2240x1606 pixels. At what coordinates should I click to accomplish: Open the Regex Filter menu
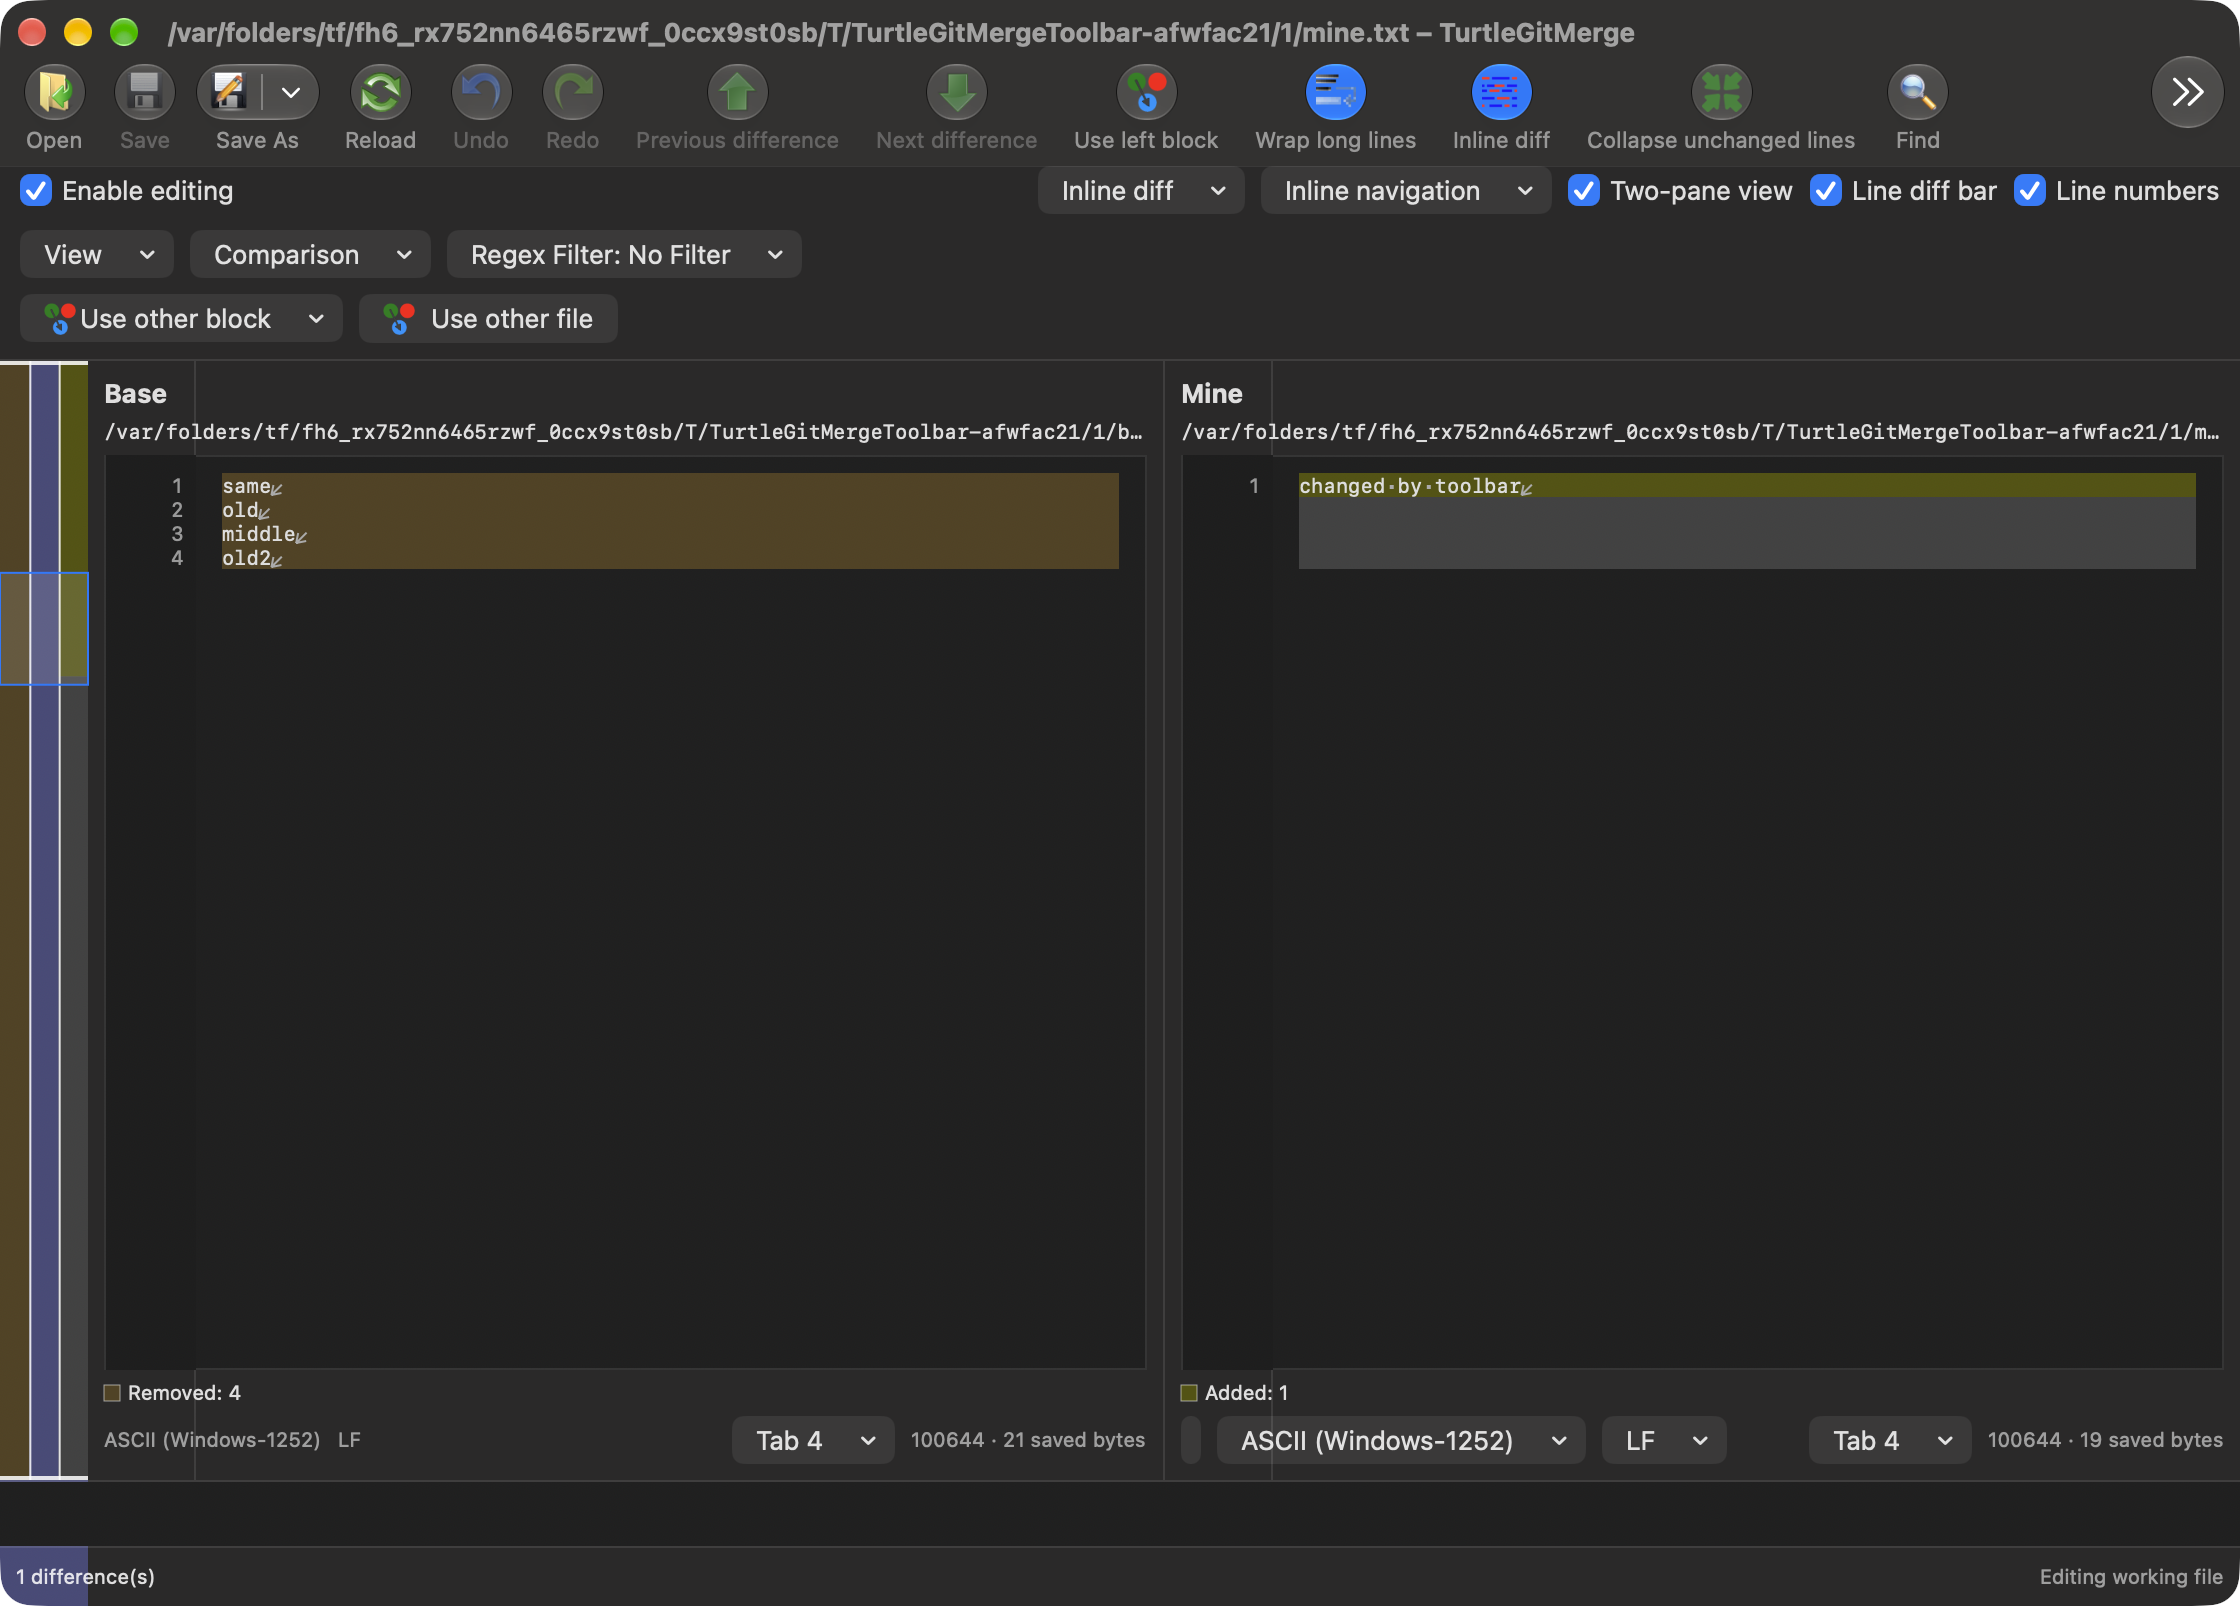click(x=624, y=255)
